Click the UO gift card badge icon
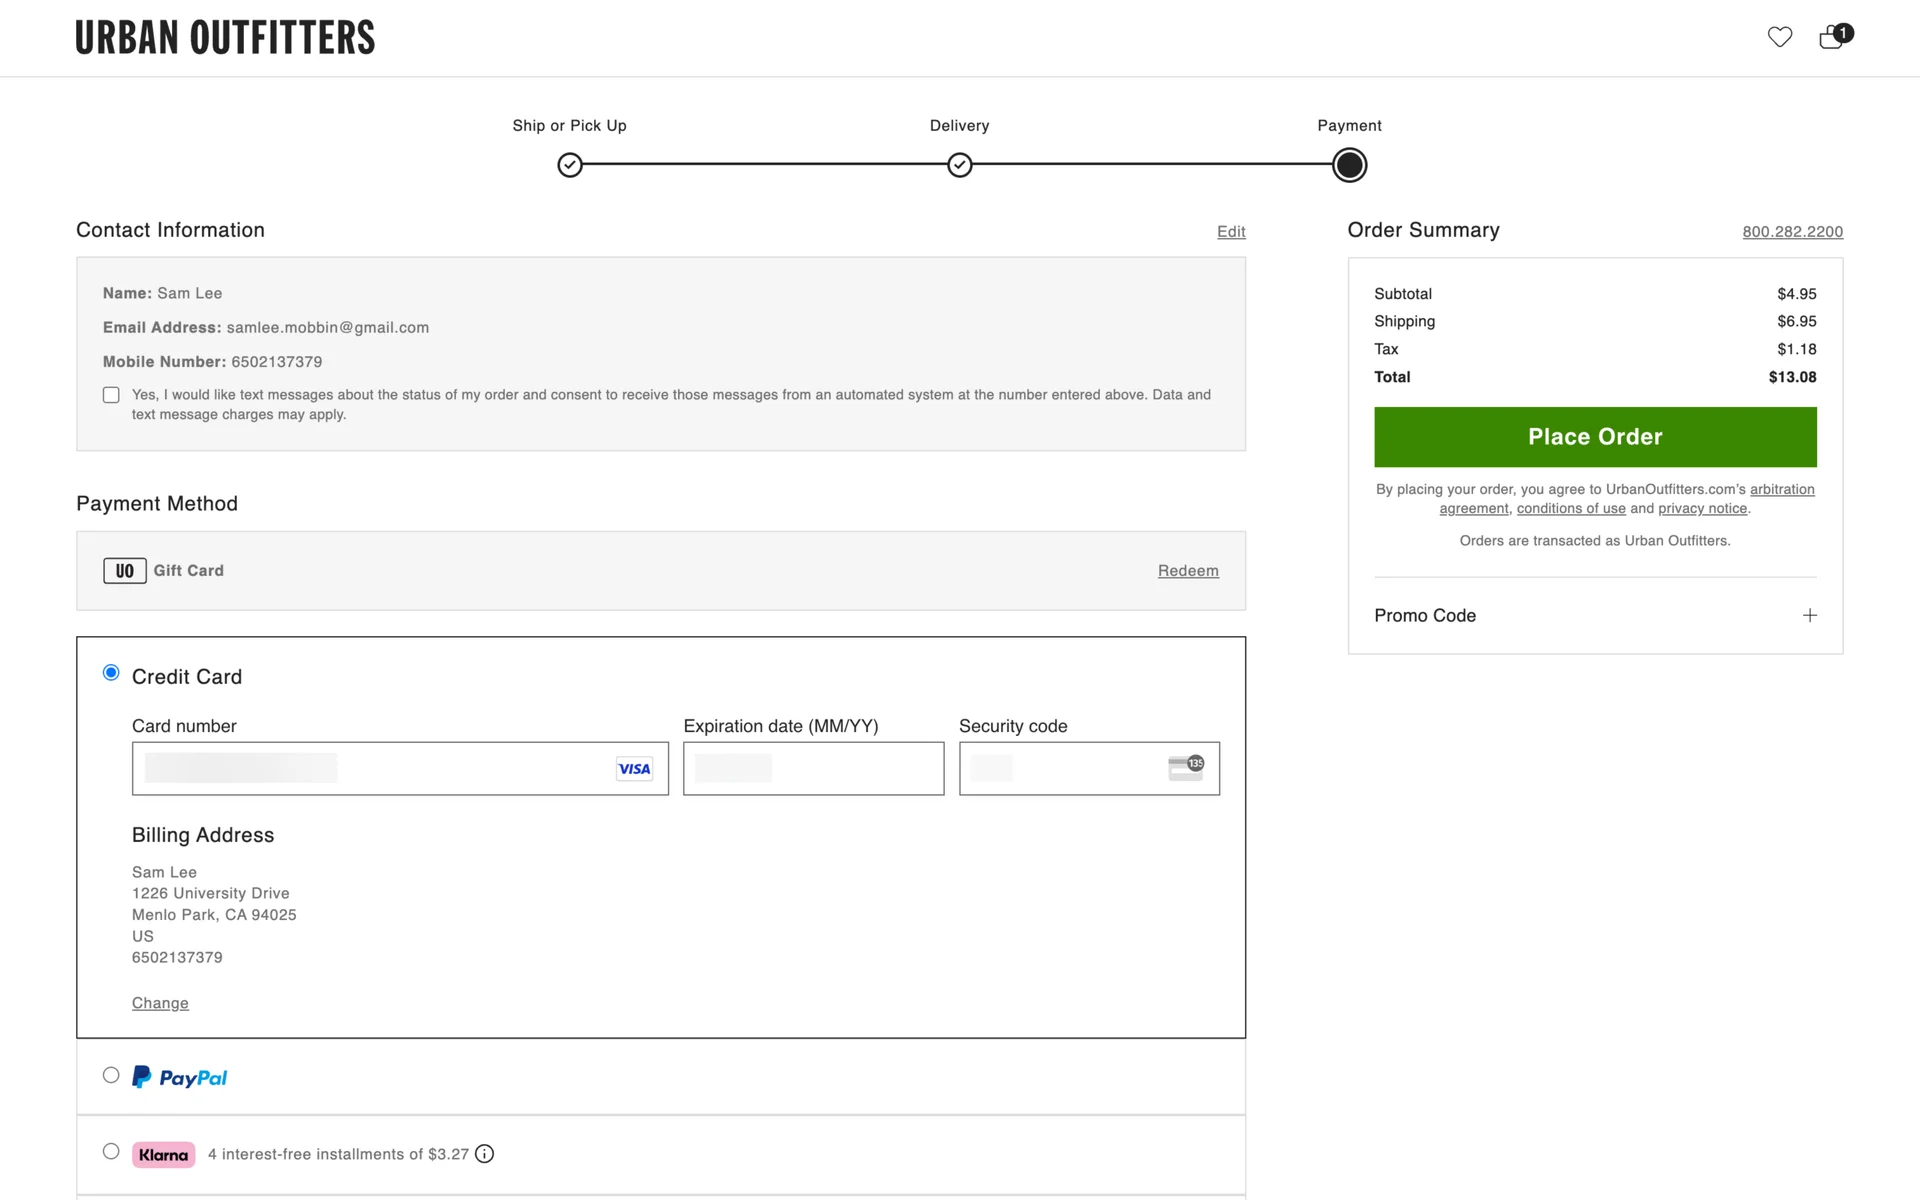Screen dimensions: 1920x1200 click(x=125, y=571)
